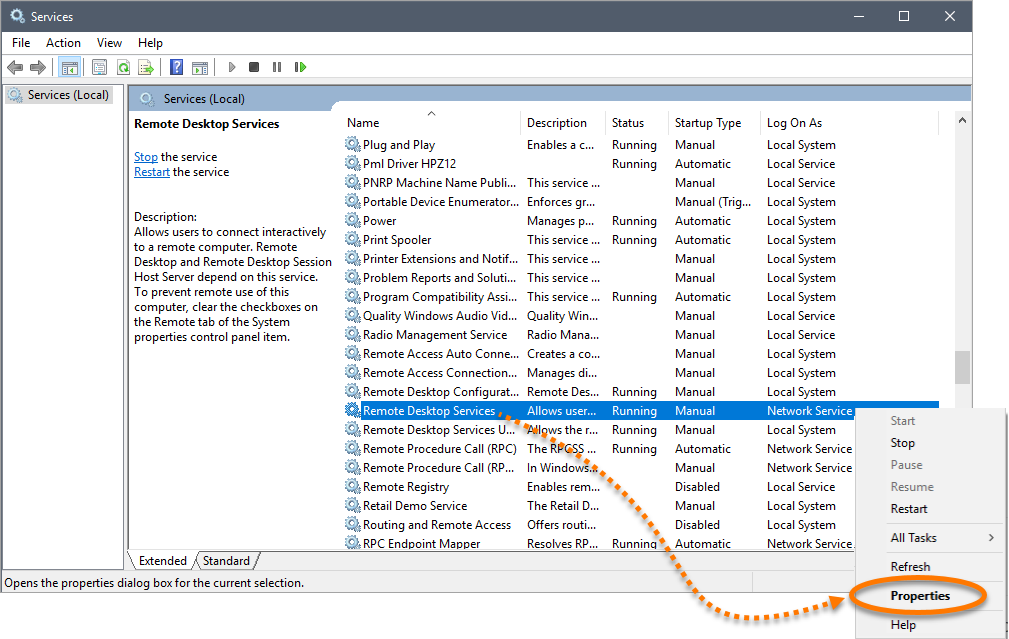The height and width of the screenshot is (639, 1009).
Task: Sort by the Name column header
Action: pos(431,122)
